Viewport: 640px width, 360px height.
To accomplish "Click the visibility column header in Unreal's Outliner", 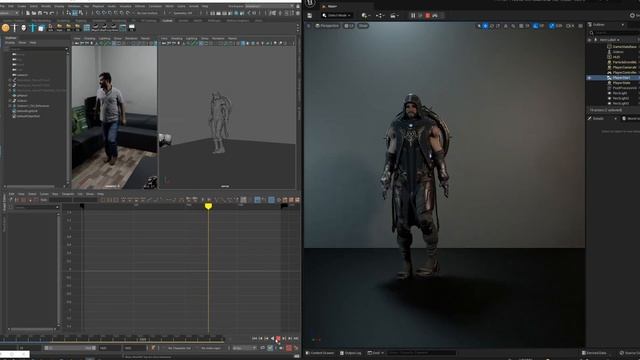I will (x=589, y=40).
